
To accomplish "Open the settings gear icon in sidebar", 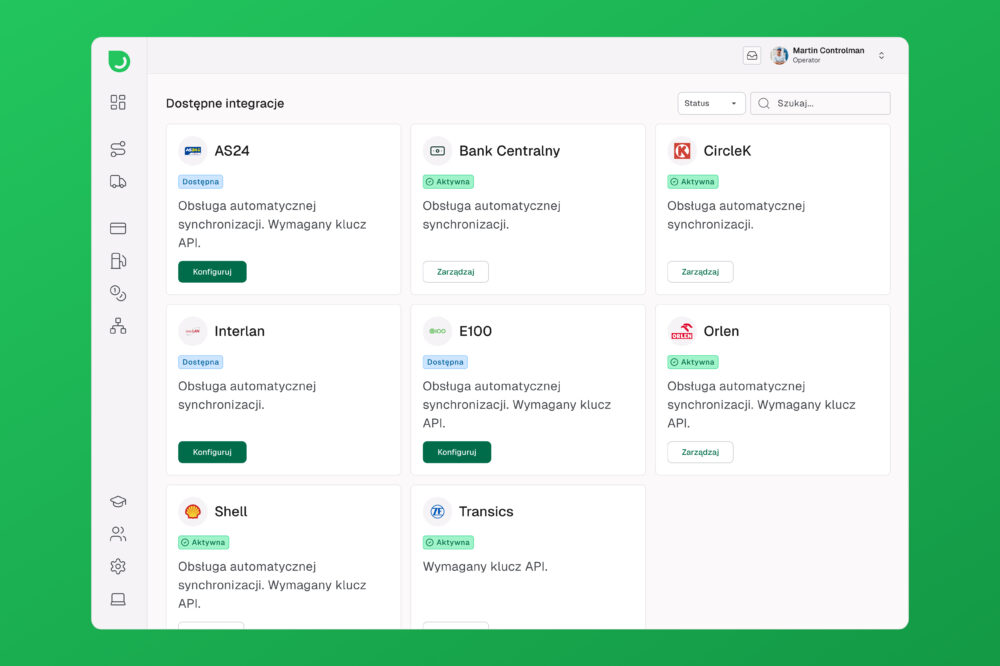I will [118, 566].
